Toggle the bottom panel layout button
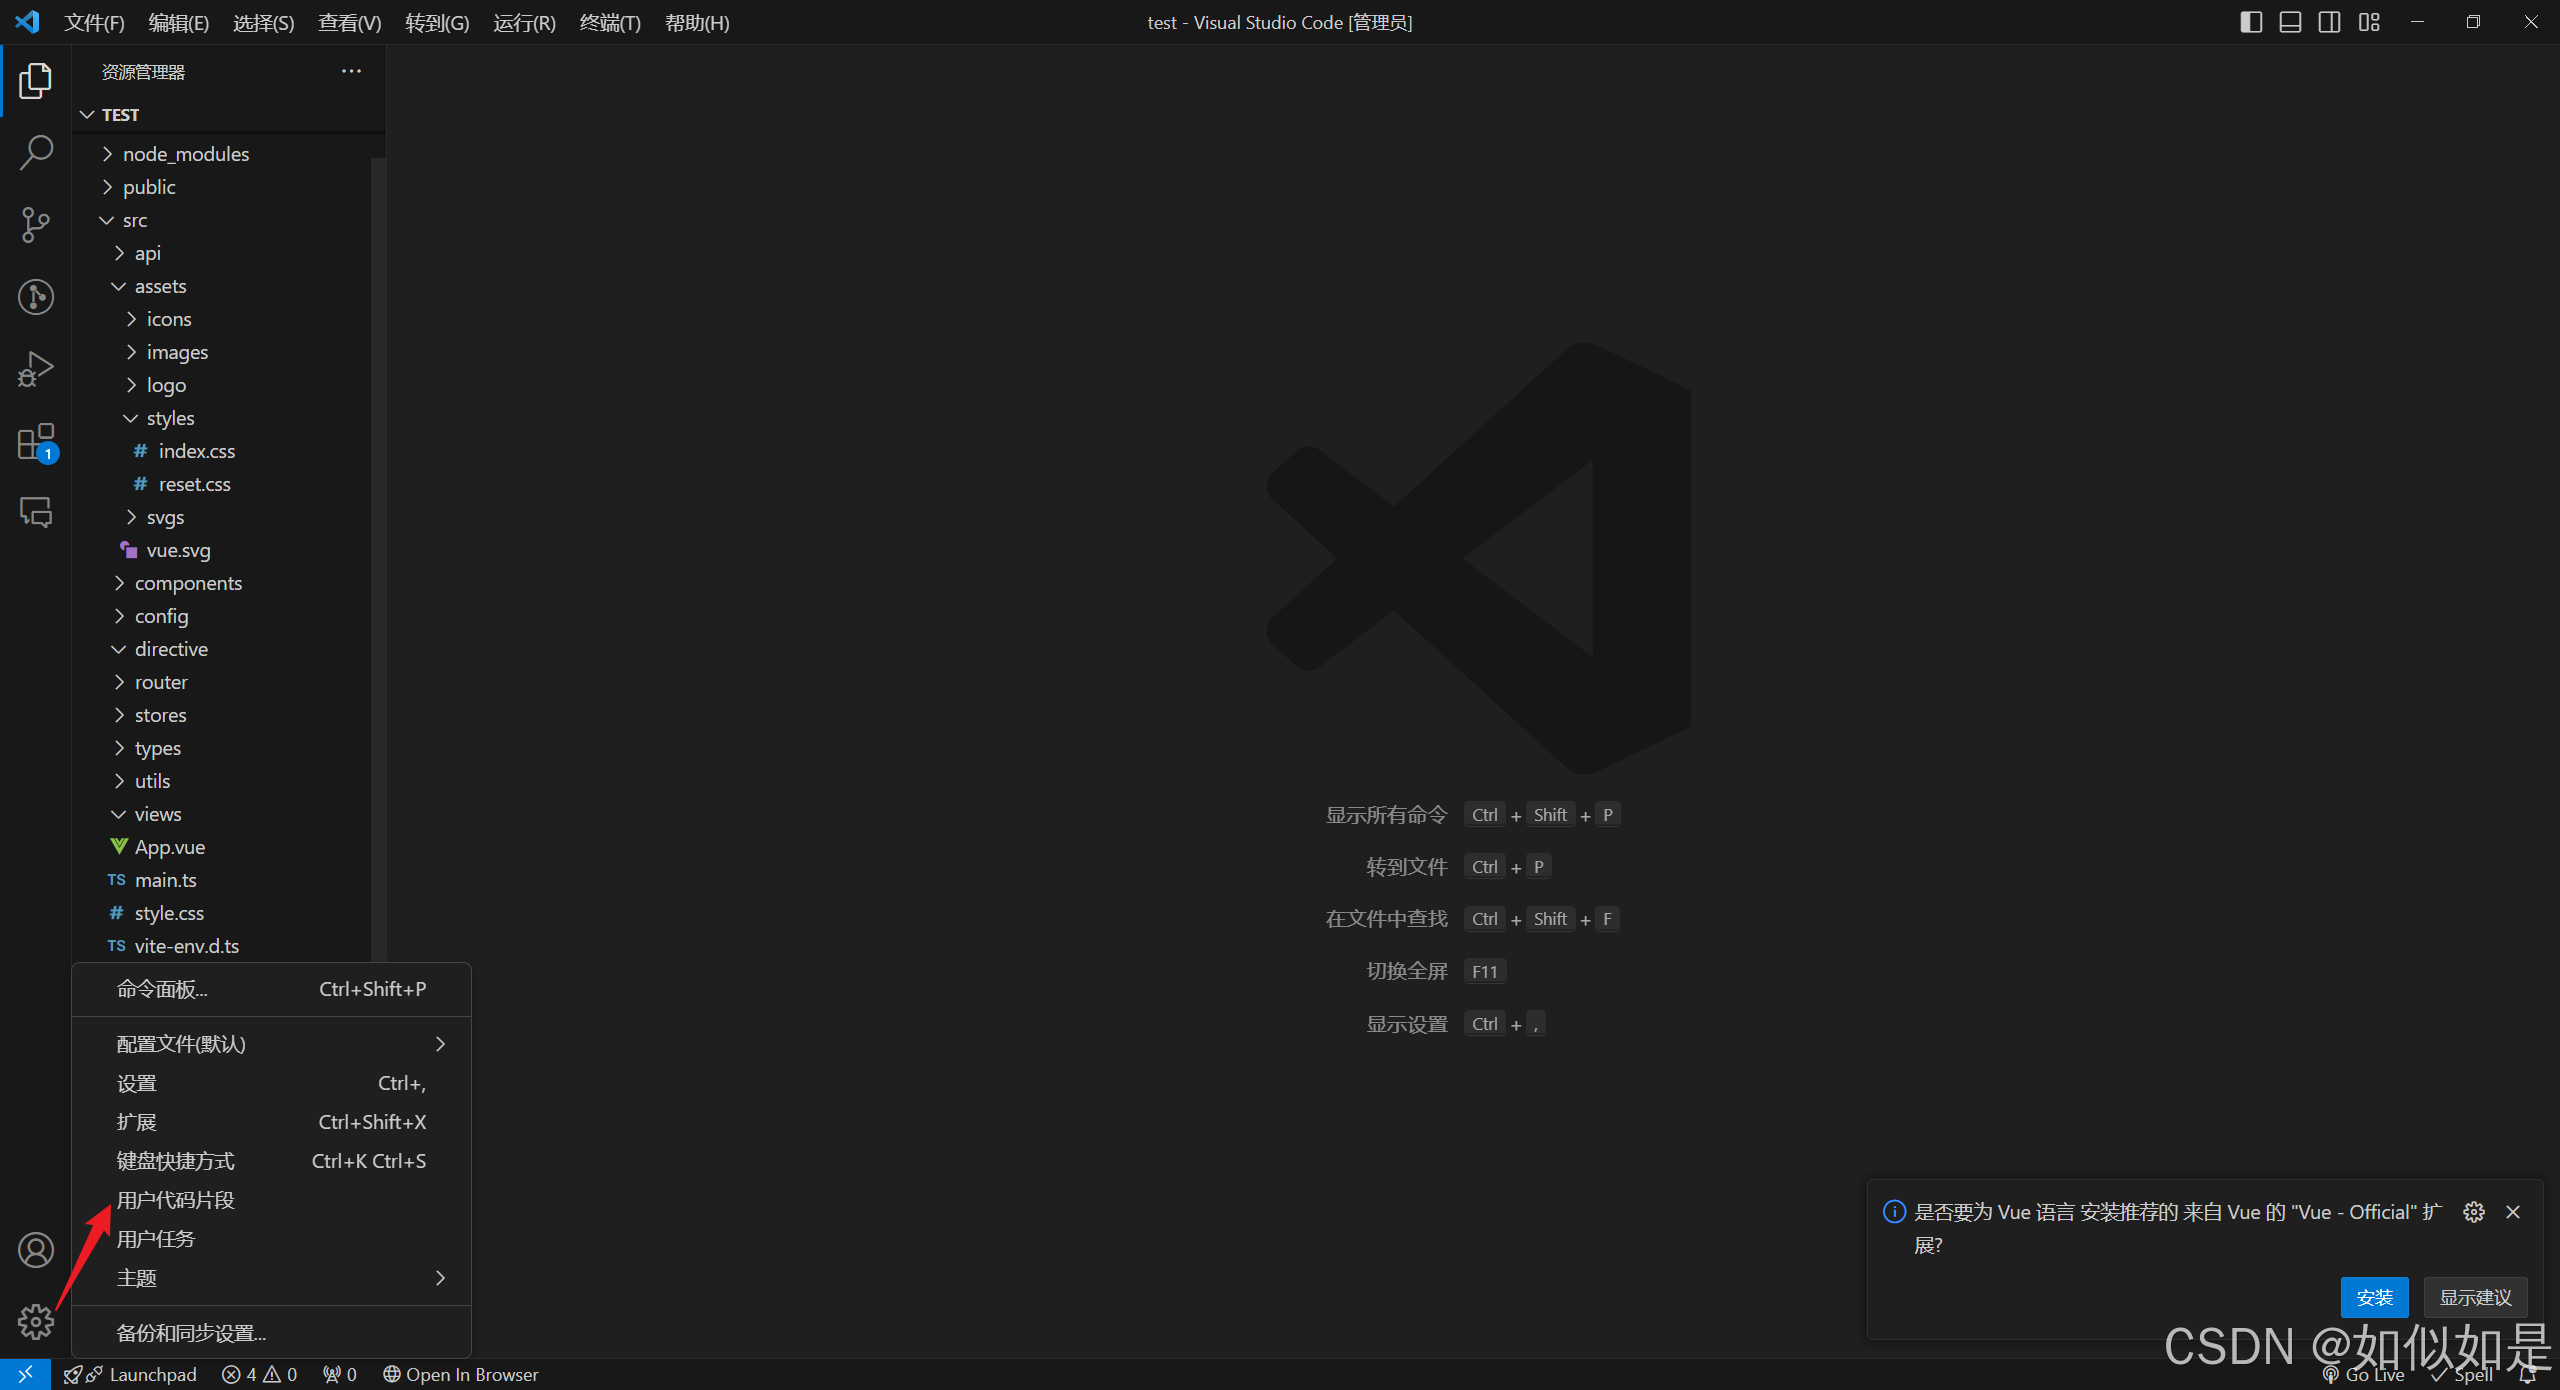 [2290, 22]
